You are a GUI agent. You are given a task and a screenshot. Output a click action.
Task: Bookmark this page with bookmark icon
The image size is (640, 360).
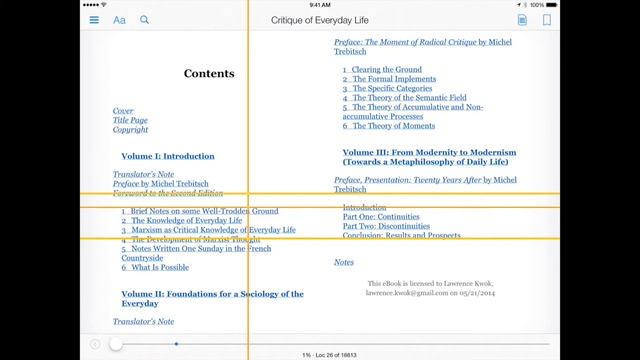(x=547, y=20)
